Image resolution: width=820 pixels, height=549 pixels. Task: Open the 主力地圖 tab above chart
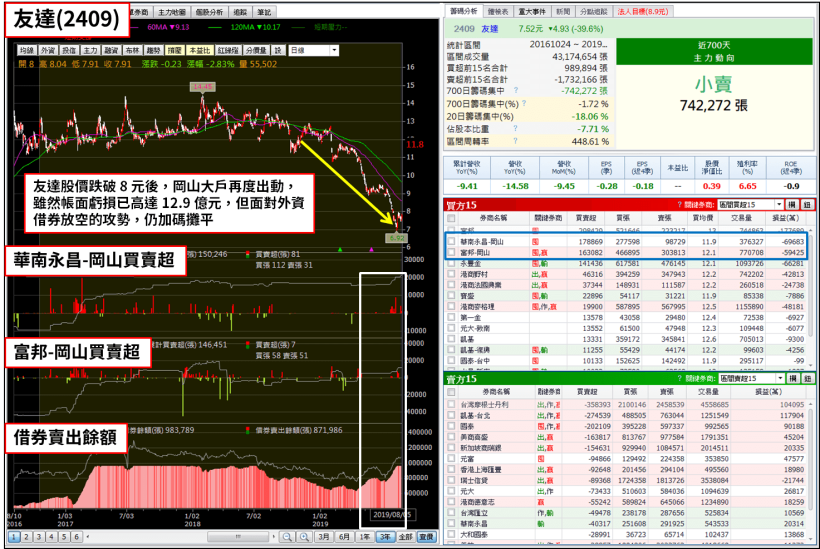tap(172, 12)
